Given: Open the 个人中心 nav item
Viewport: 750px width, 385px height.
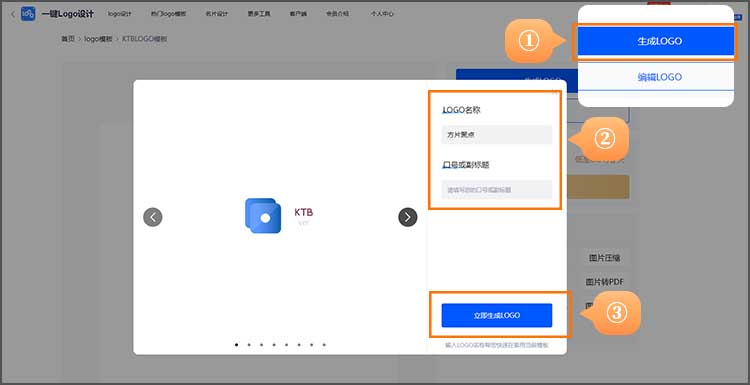Looking at the screenshot, I should tap(382, 14).
